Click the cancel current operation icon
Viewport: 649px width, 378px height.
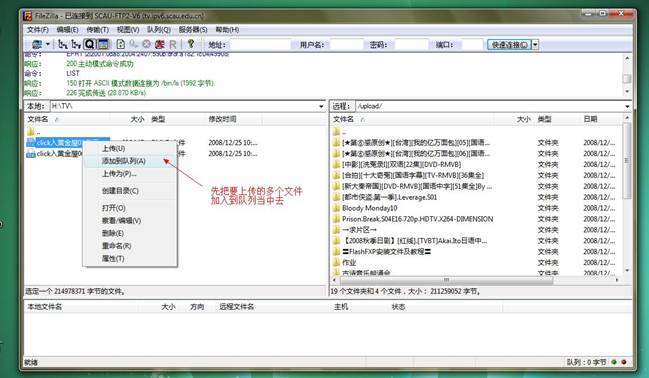[x=146, y=44]
